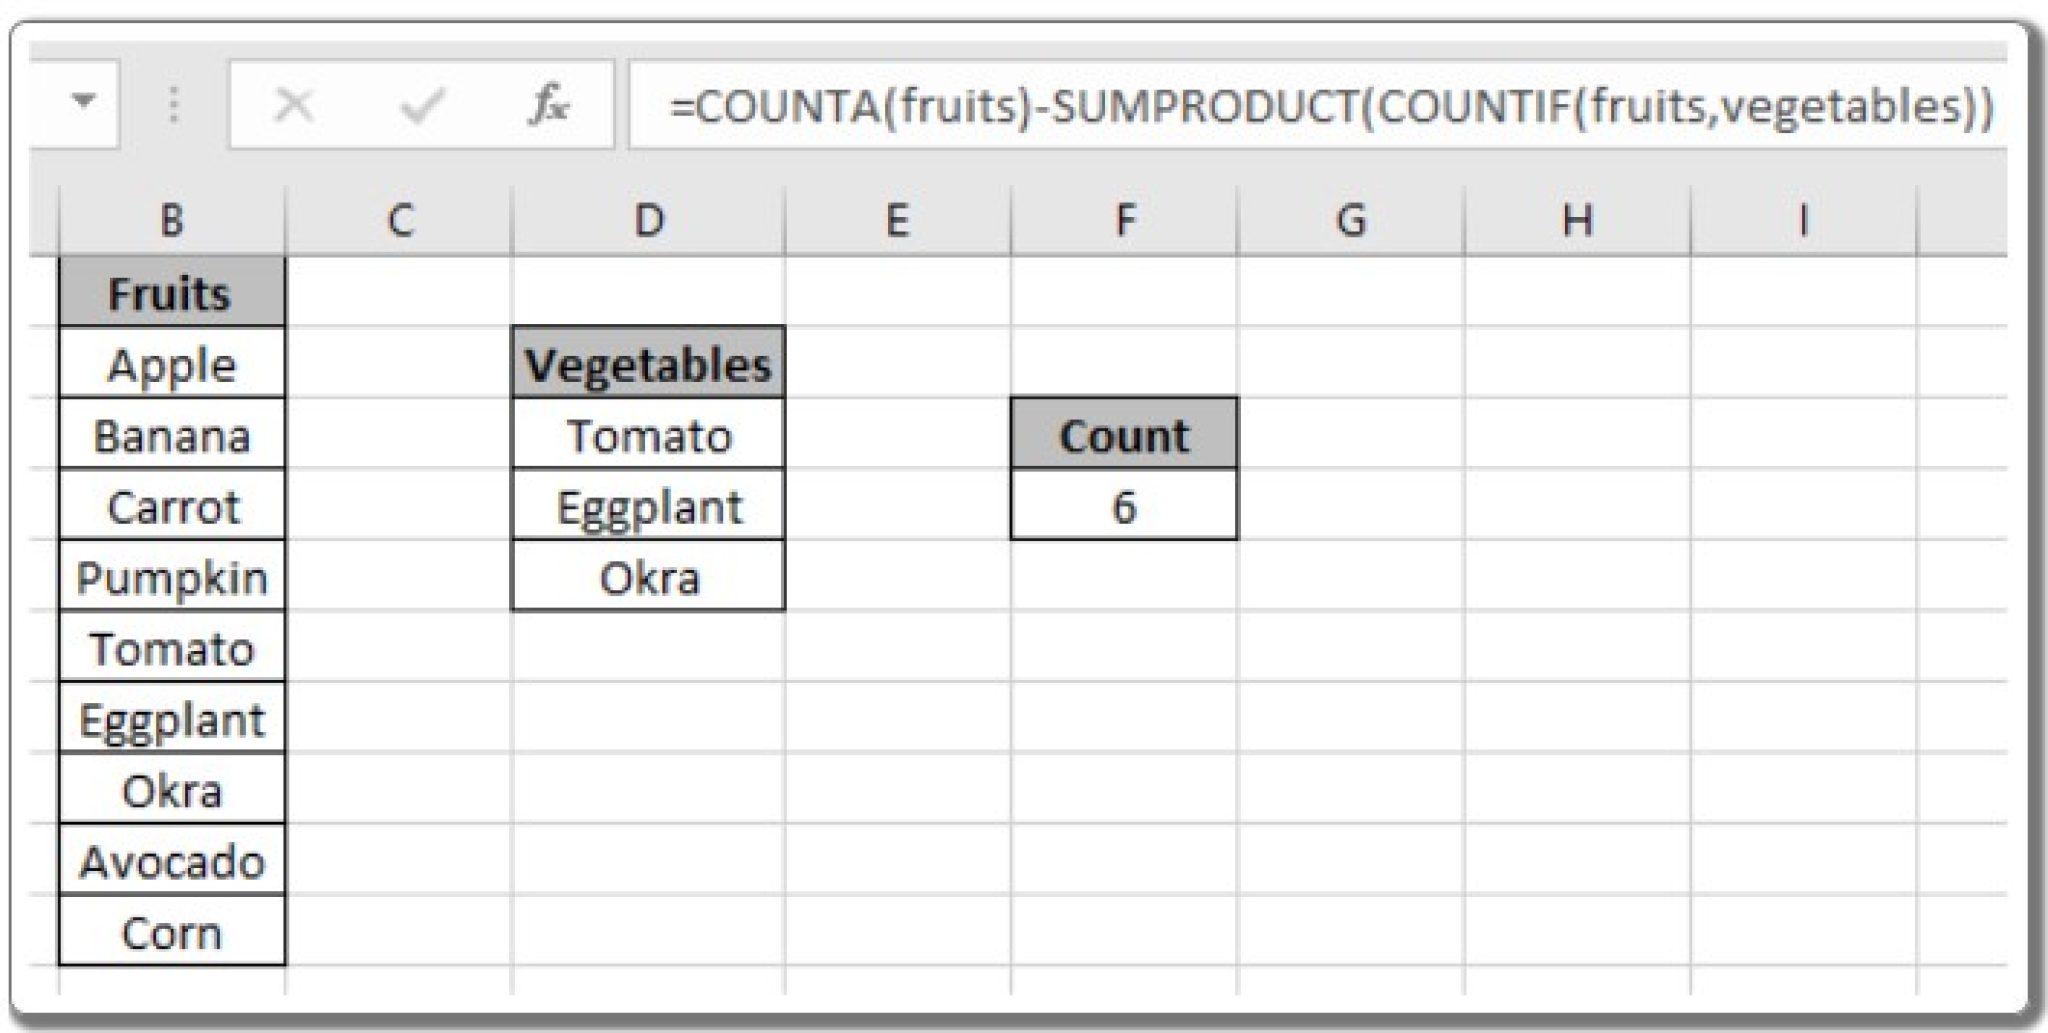Select the Tomato entry under Vegetables
Image resolution: width=2048 pixels, height=1033 pixels.
648,435
